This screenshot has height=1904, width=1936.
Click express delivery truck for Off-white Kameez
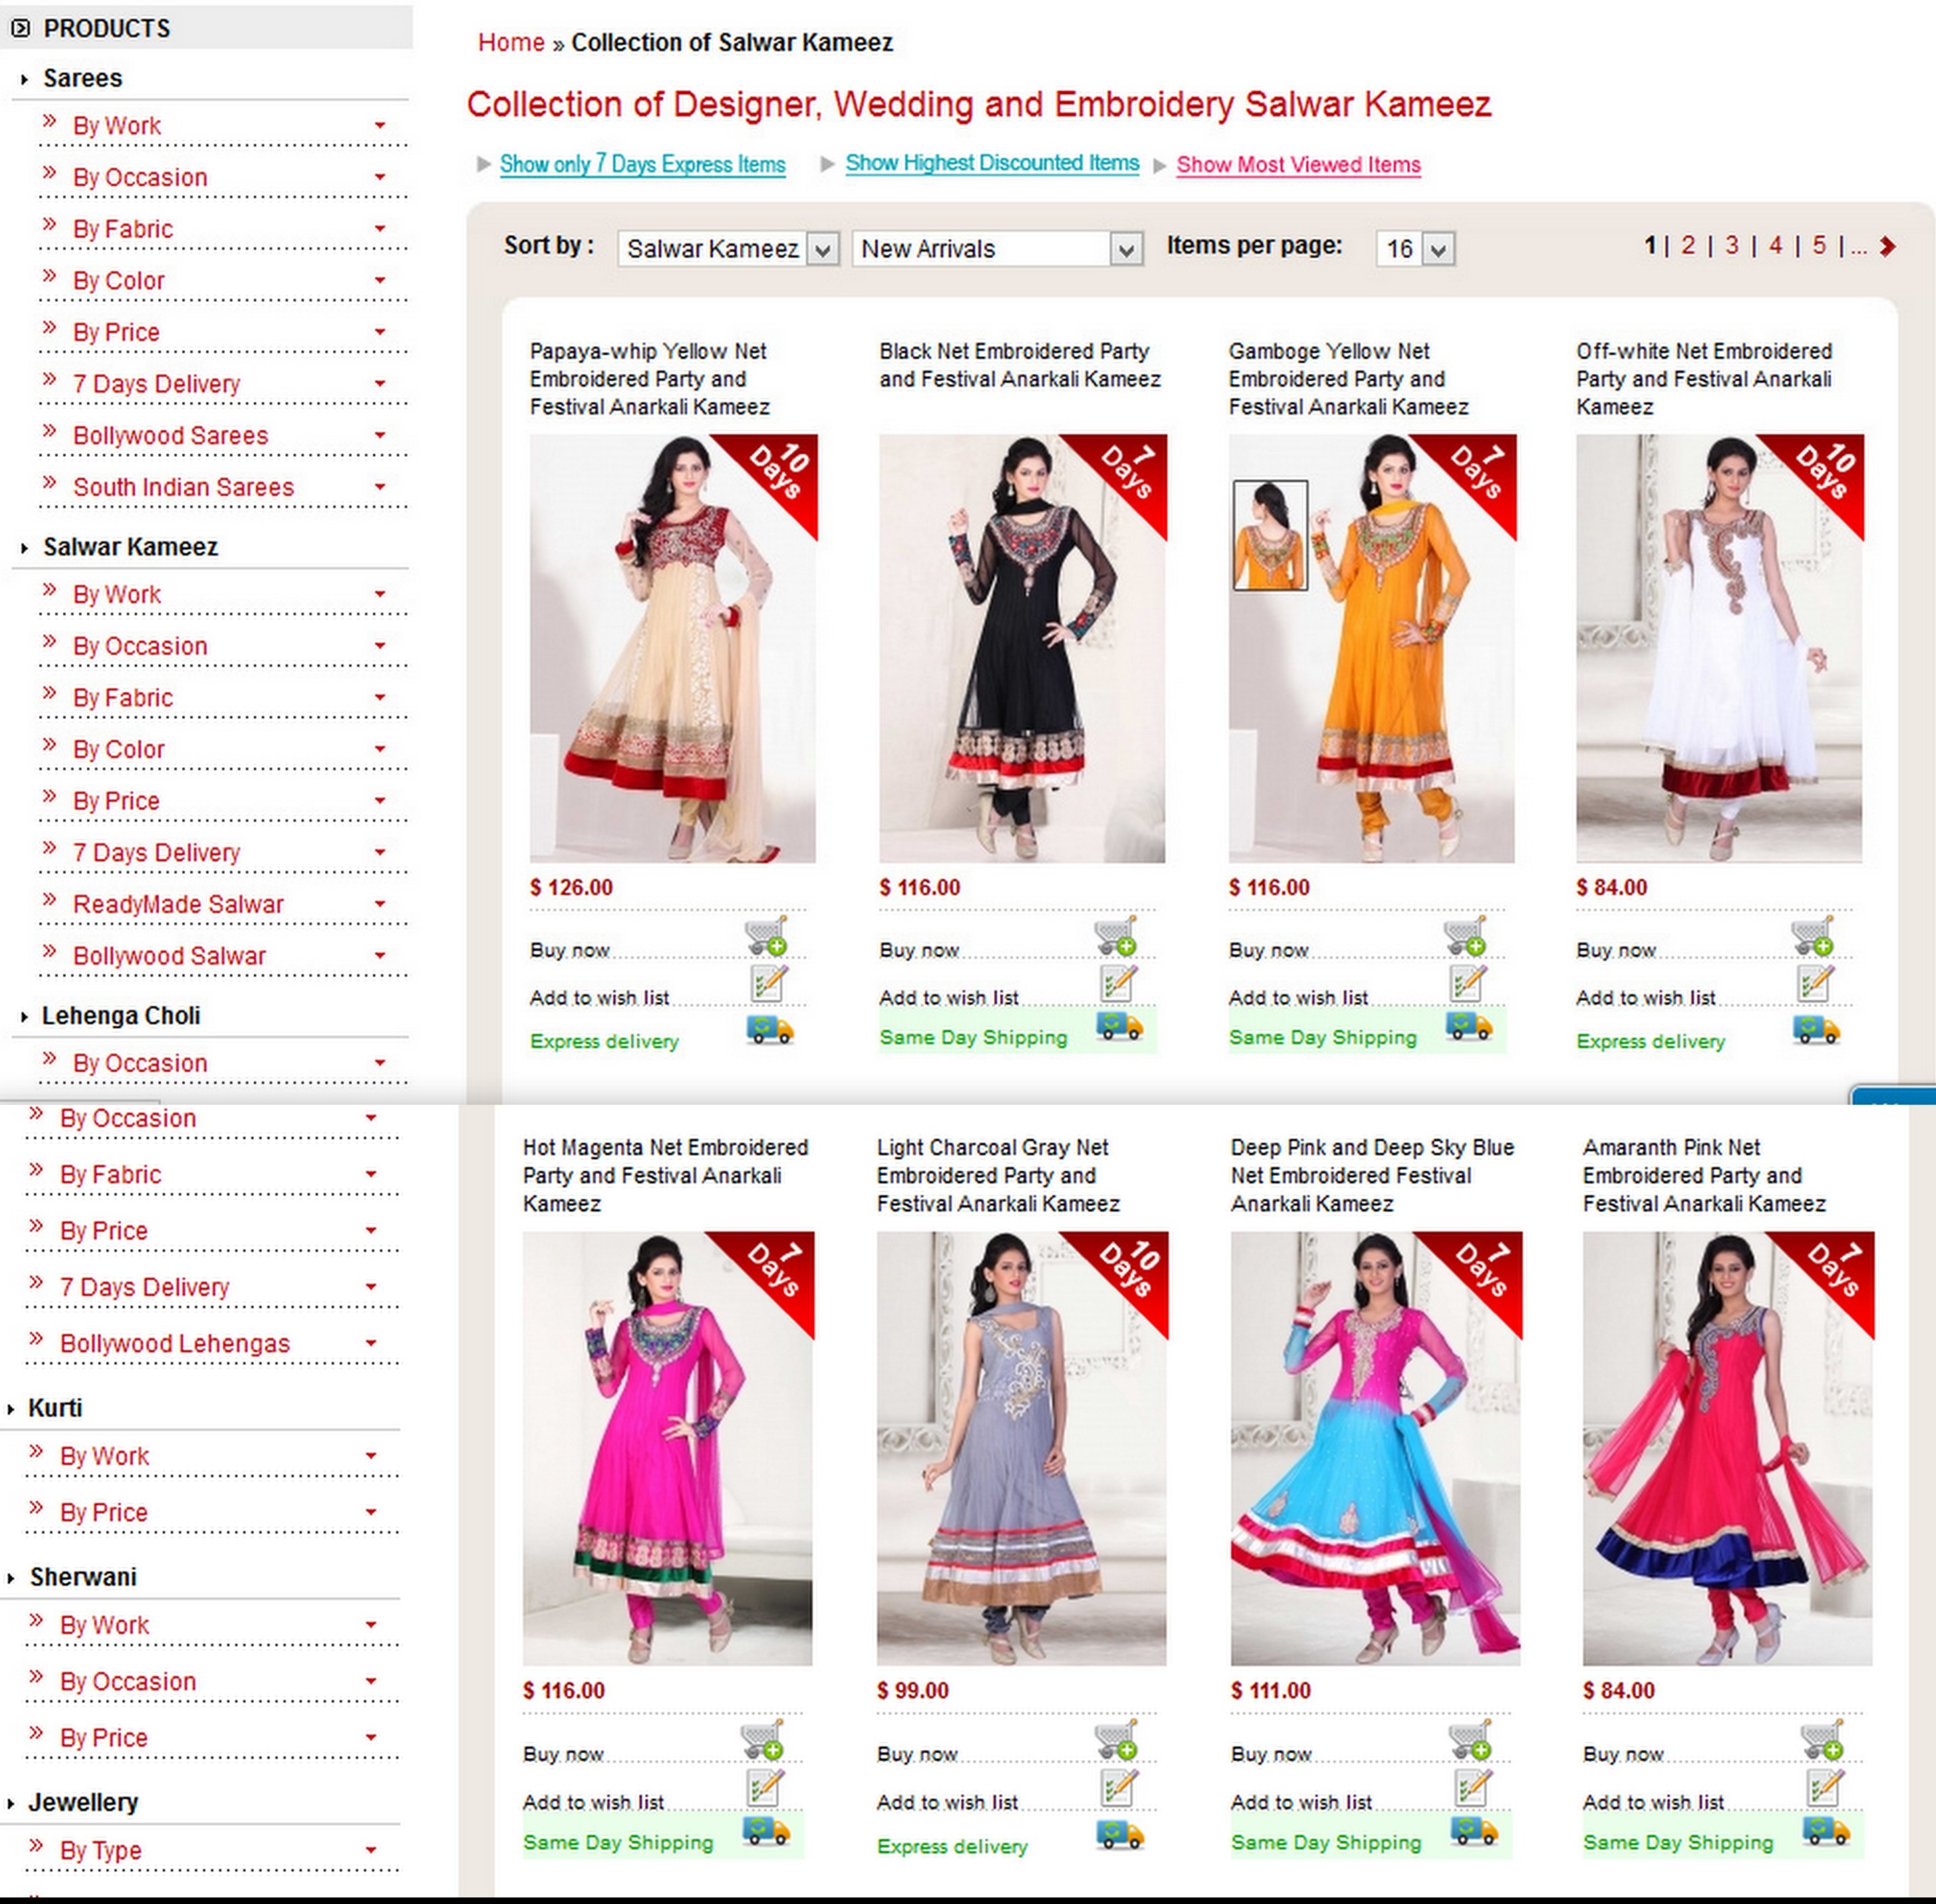(x=1817, y=1029)
